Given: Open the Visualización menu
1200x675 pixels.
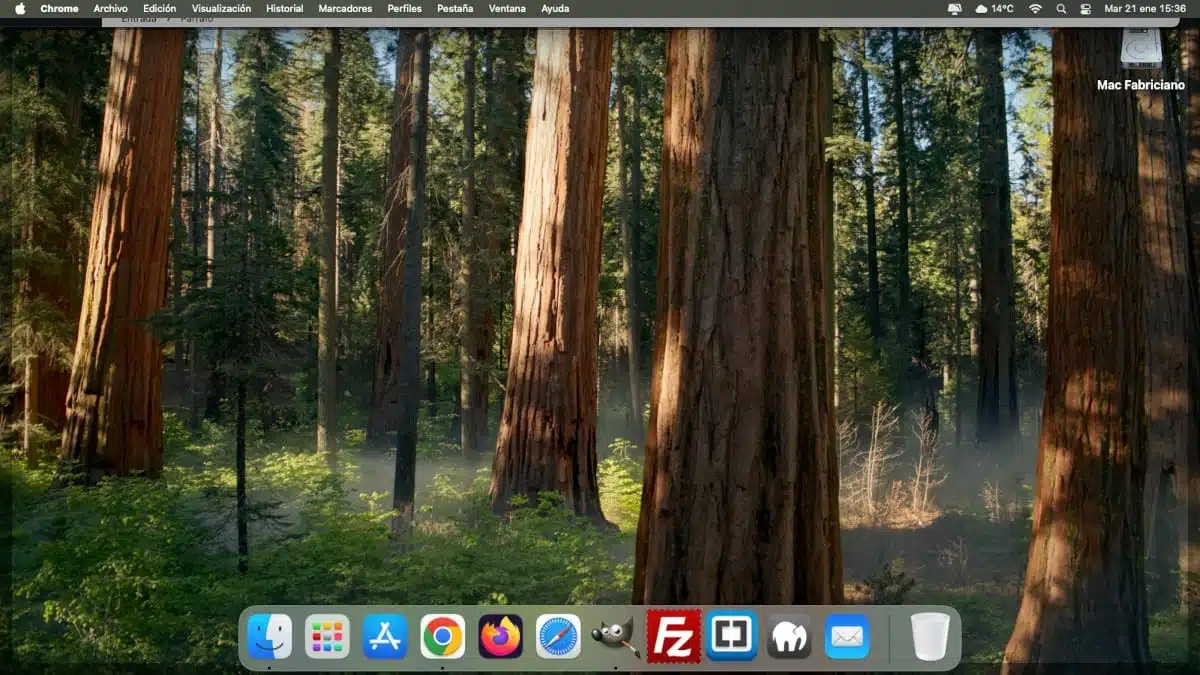Looking at the screenshot, I should [221, 8].
